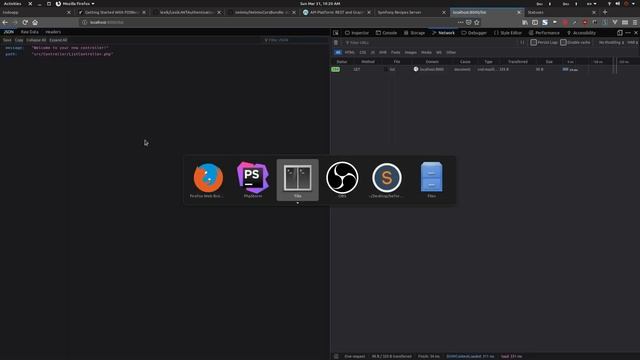Filter network requests by XHR
Image resolution: width=640 pixels, height=360 pixels.
pos(382,52)
